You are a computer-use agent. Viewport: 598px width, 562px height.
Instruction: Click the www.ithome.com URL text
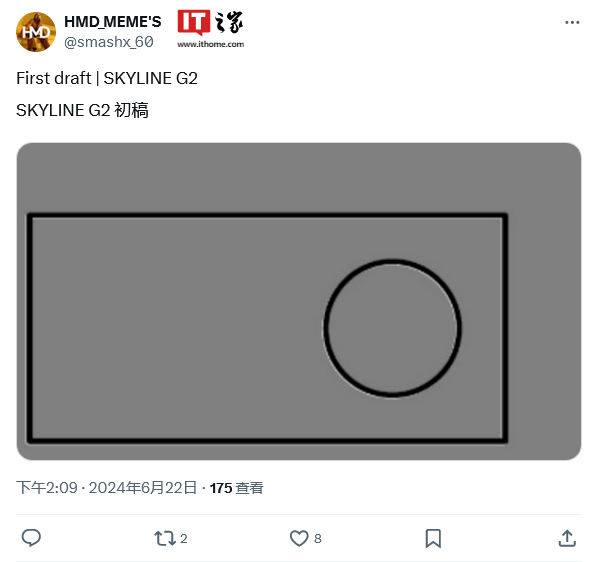(211, 44)
